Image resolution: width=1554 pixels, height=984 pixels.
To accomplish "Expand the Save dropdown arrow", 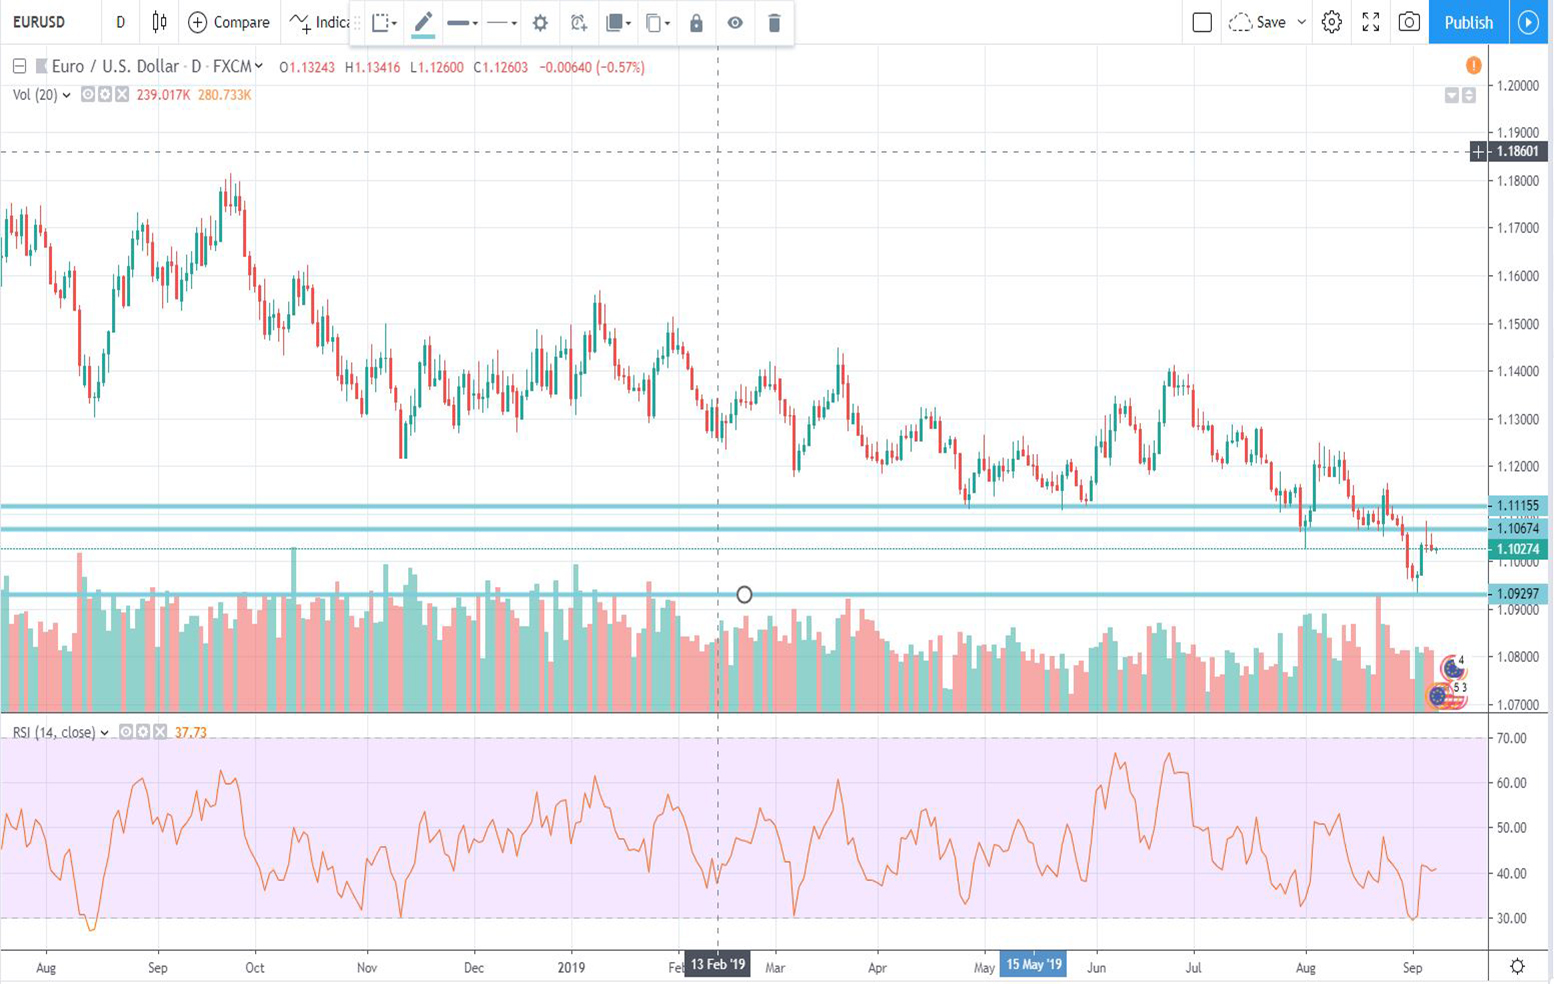I will 1301,22.
